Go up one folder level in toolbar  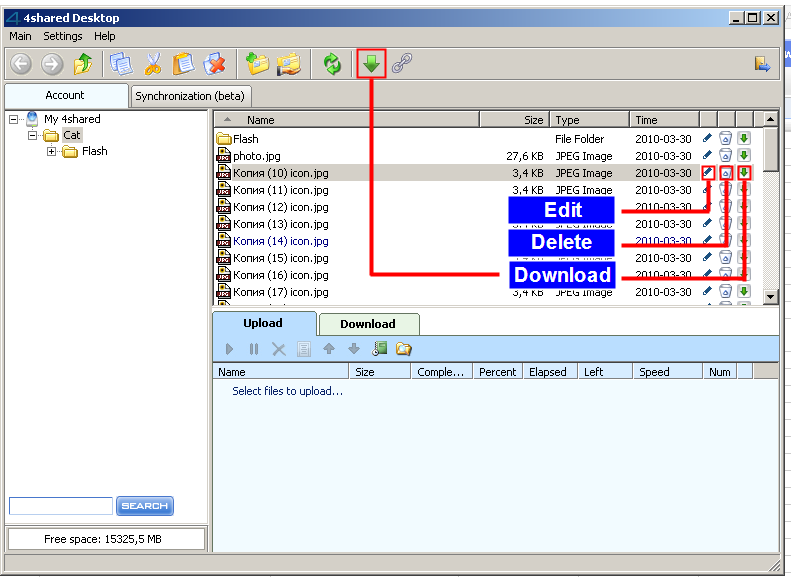pos(83,64)
